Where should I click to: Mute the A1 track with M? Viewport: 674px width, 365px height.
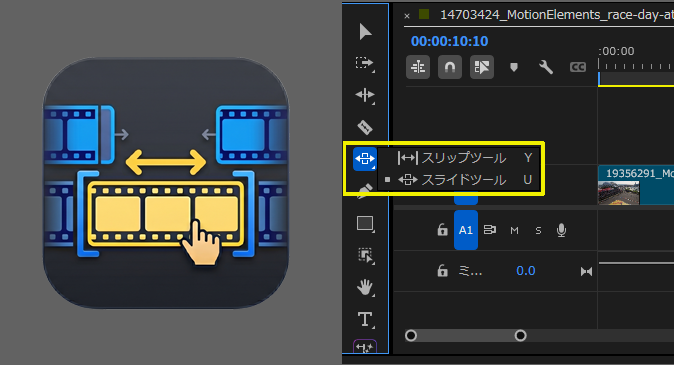(514, 231)
